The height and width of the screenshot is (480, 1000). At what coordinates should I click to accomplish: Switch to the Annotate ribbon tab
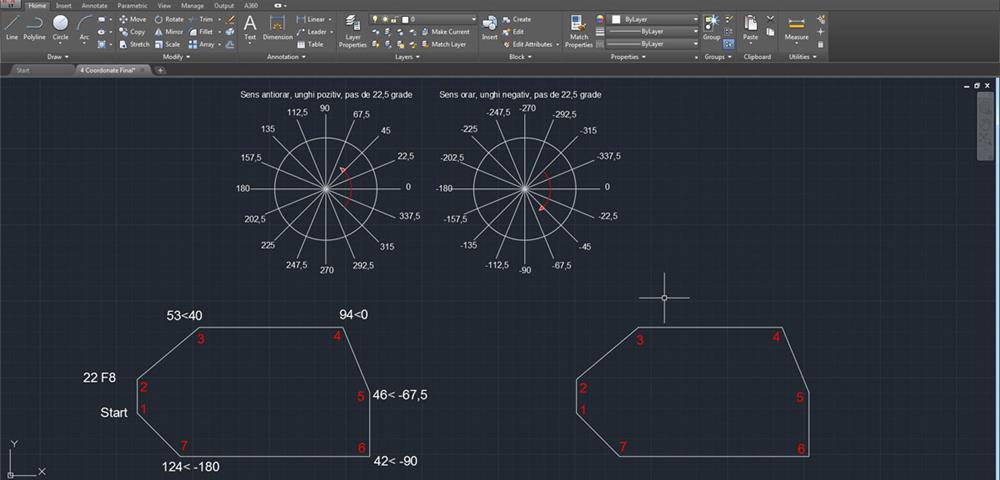(94, 5)
